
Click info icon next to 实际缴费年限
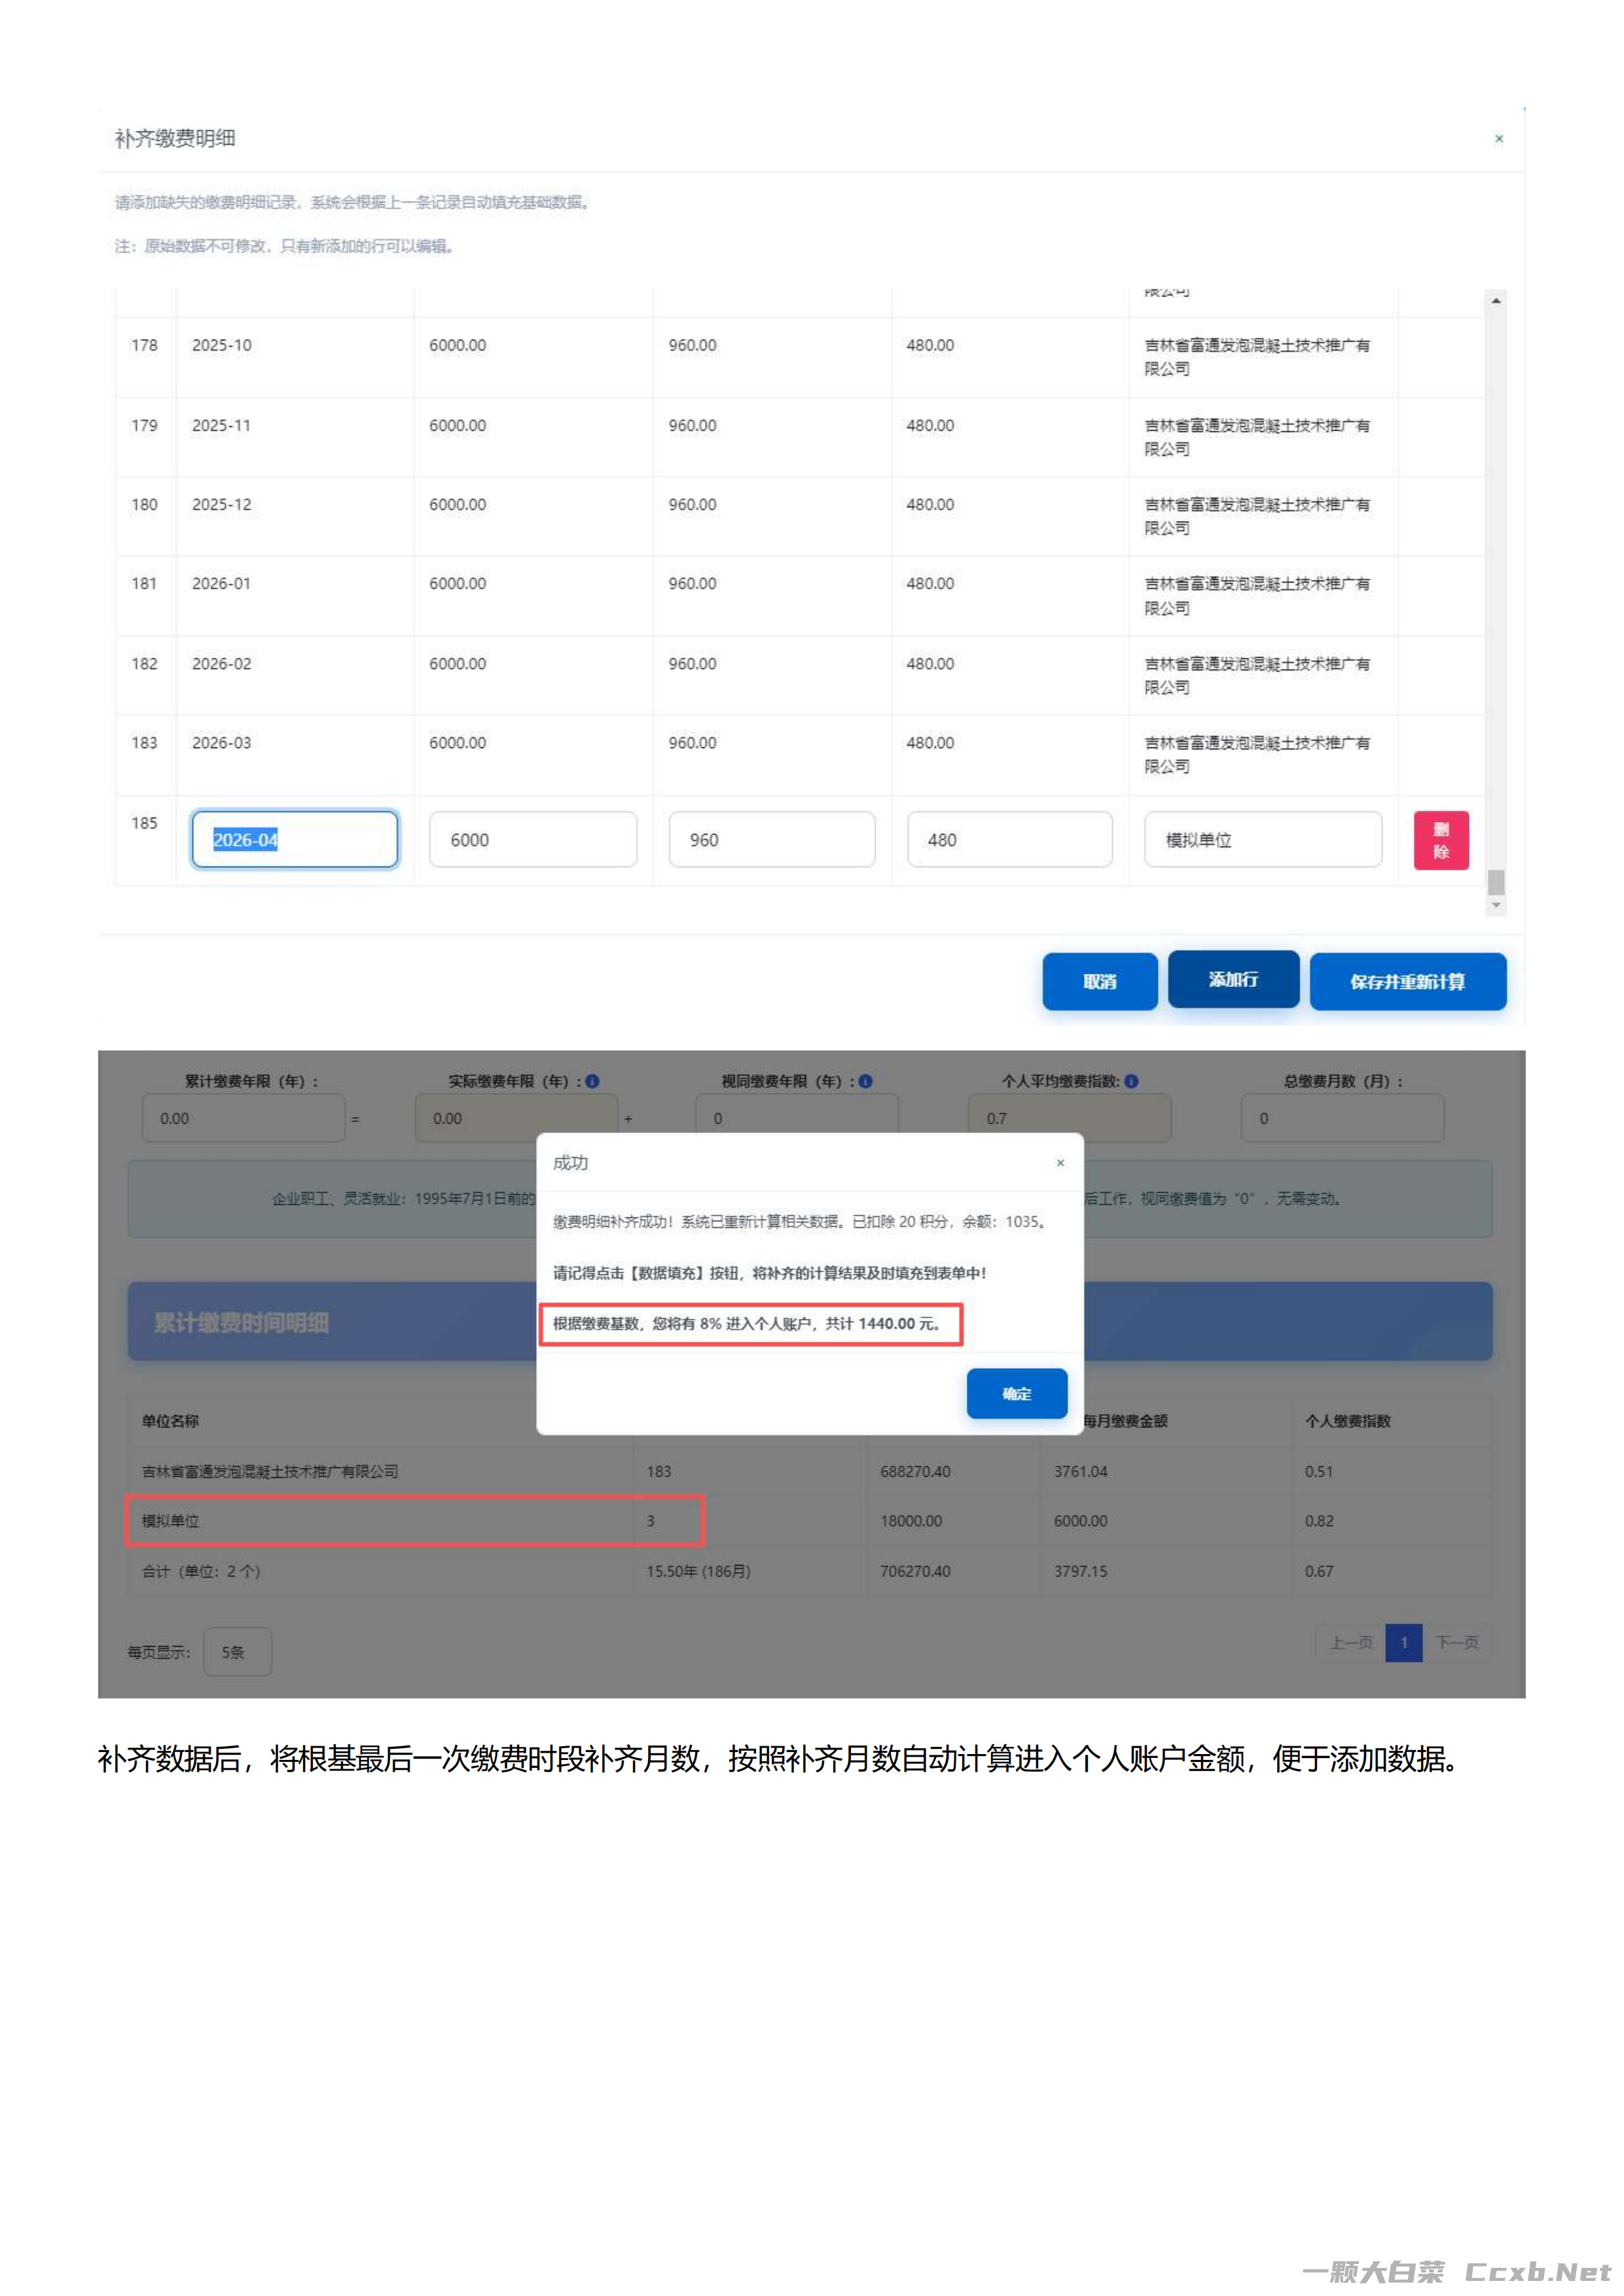[x=592, y=1081]
